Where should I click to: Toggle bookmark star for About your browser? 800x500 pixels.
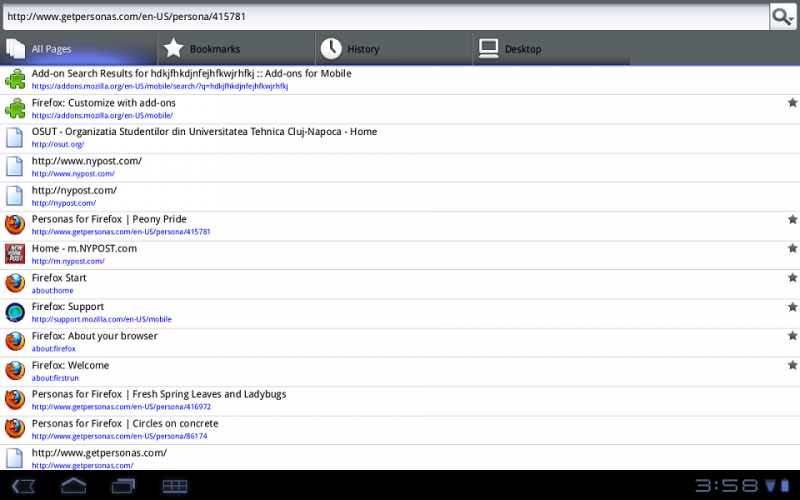click(x=792, y=336)
